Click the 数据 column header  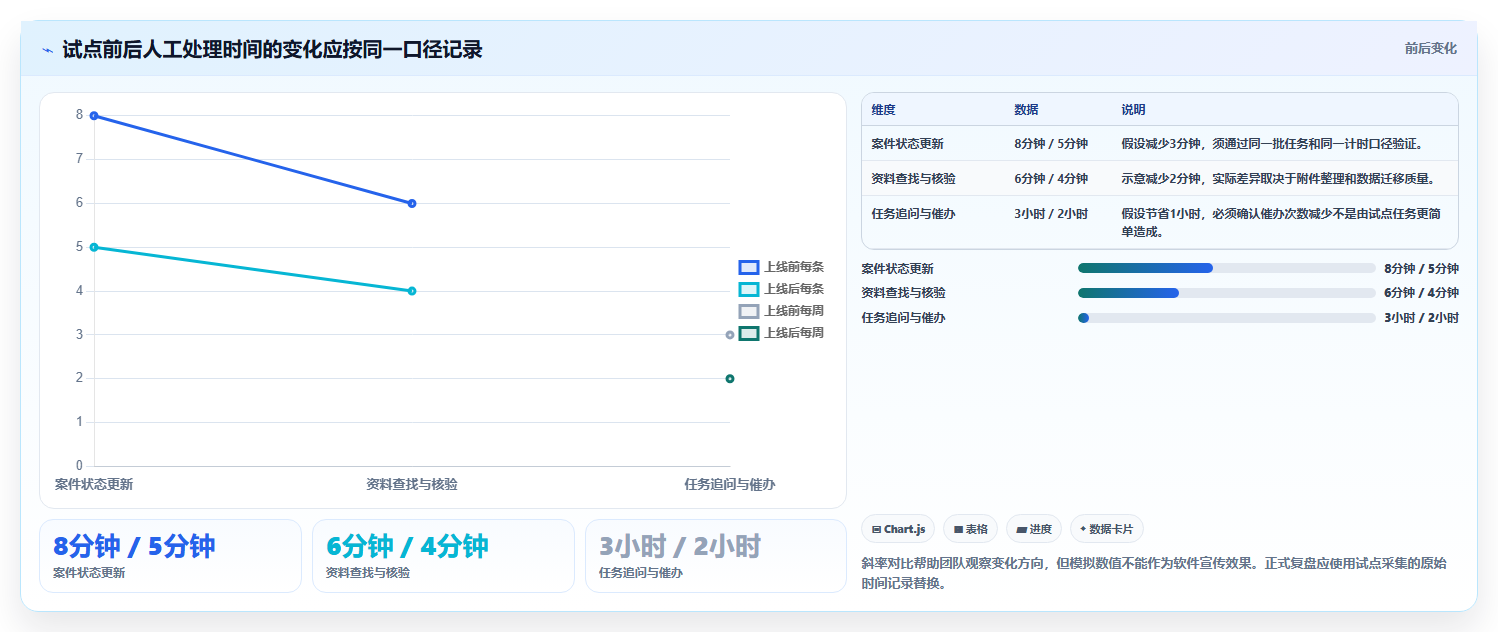pyautogui.click(x=1026, y=110)
